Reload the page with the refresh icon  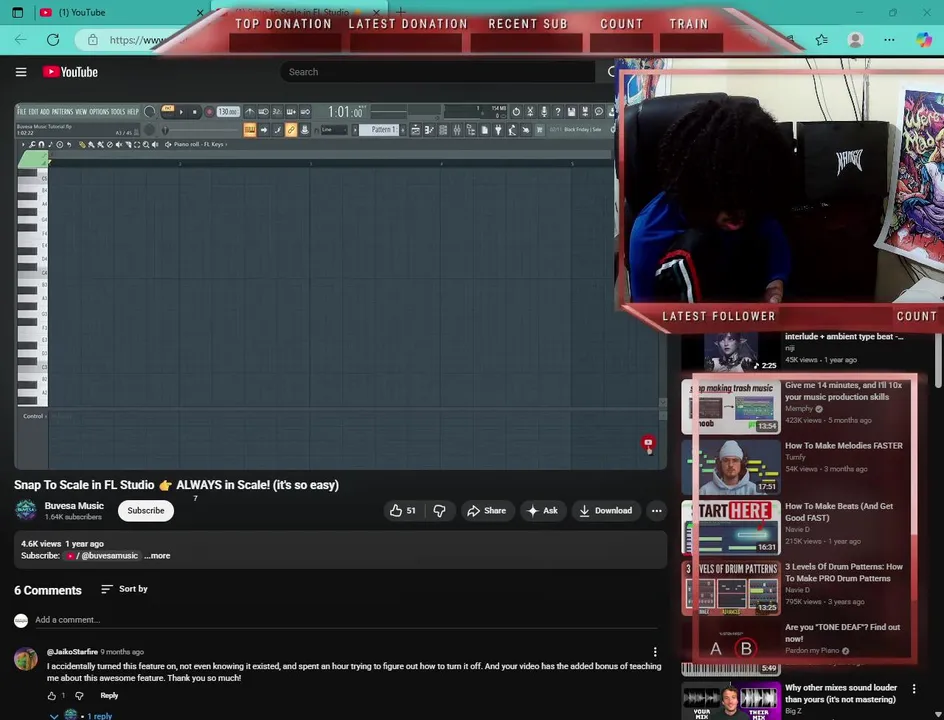[x=53, y=40]
